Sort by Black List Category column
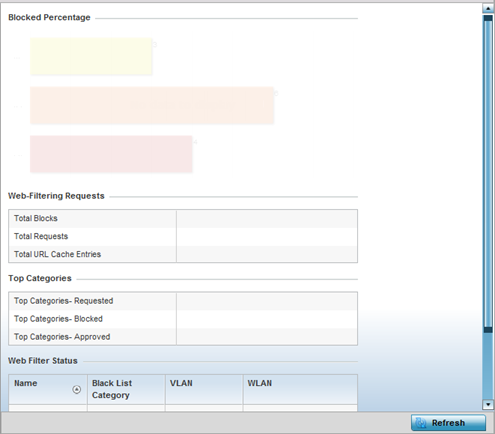The image size is (495, 434). coord(126,389)
